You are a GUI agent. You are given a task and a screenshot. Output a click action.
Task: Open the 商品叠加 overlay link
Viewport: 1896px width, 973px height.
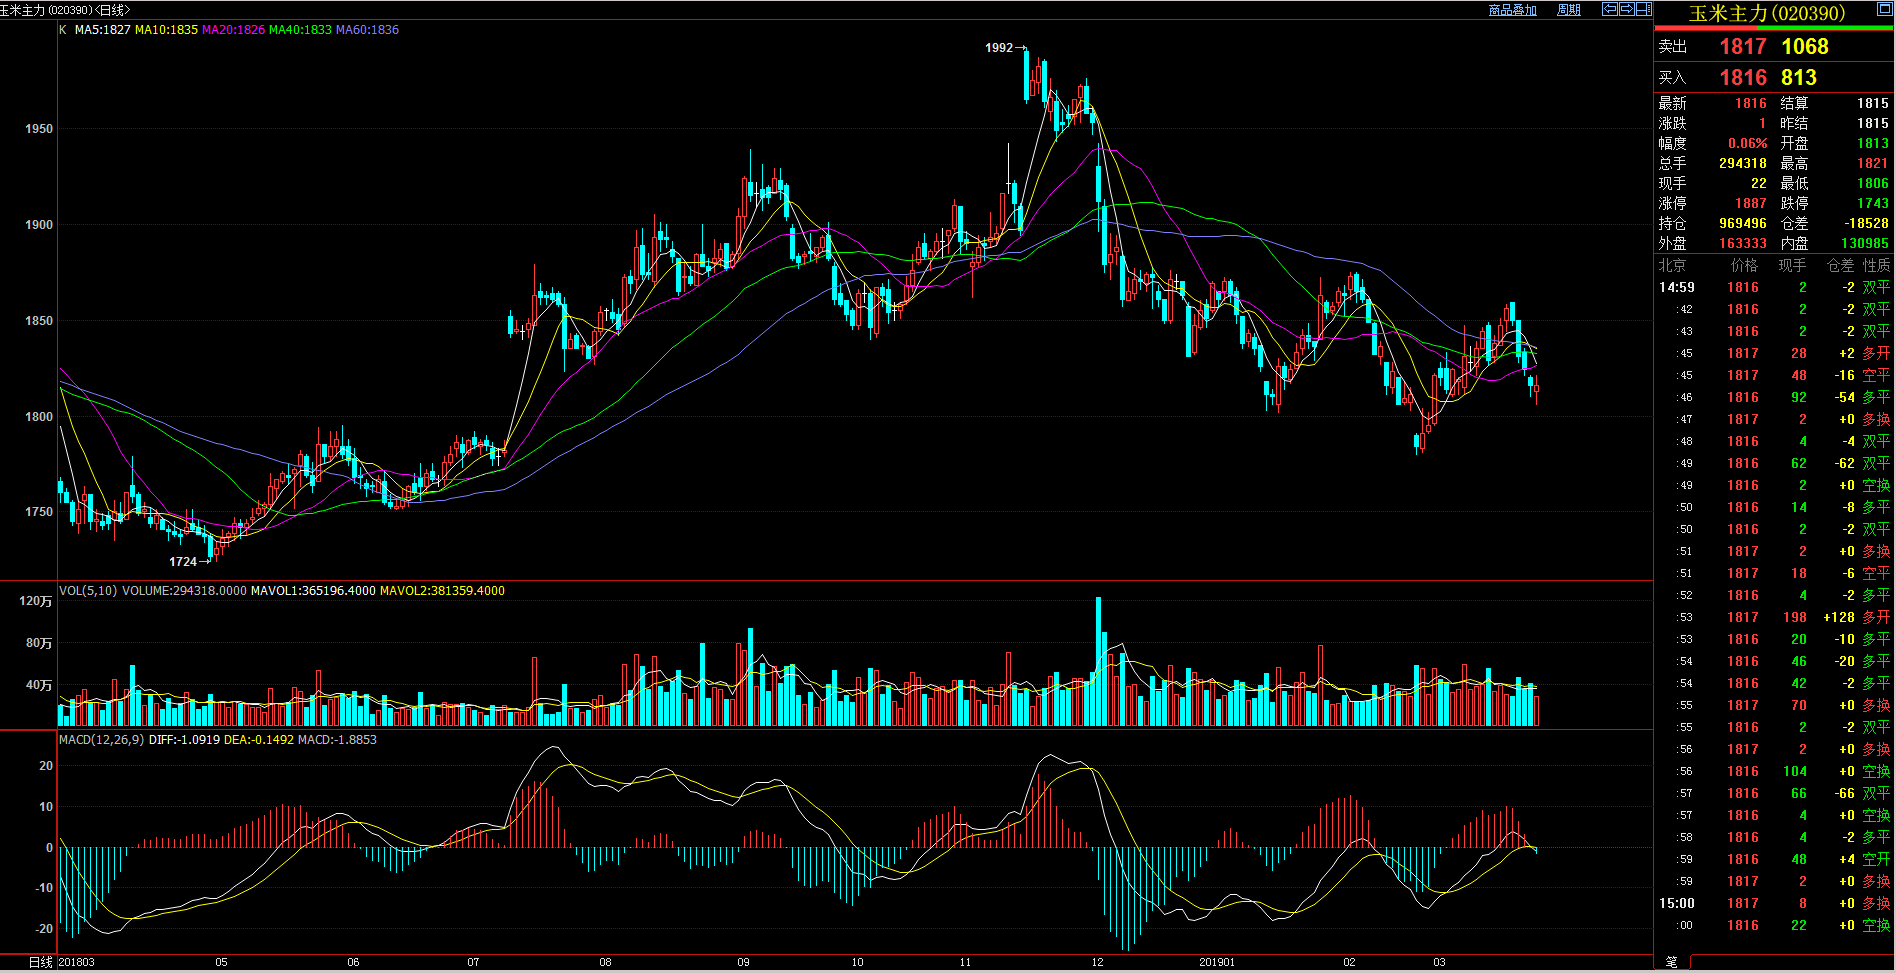click(x=1512, y=10)
